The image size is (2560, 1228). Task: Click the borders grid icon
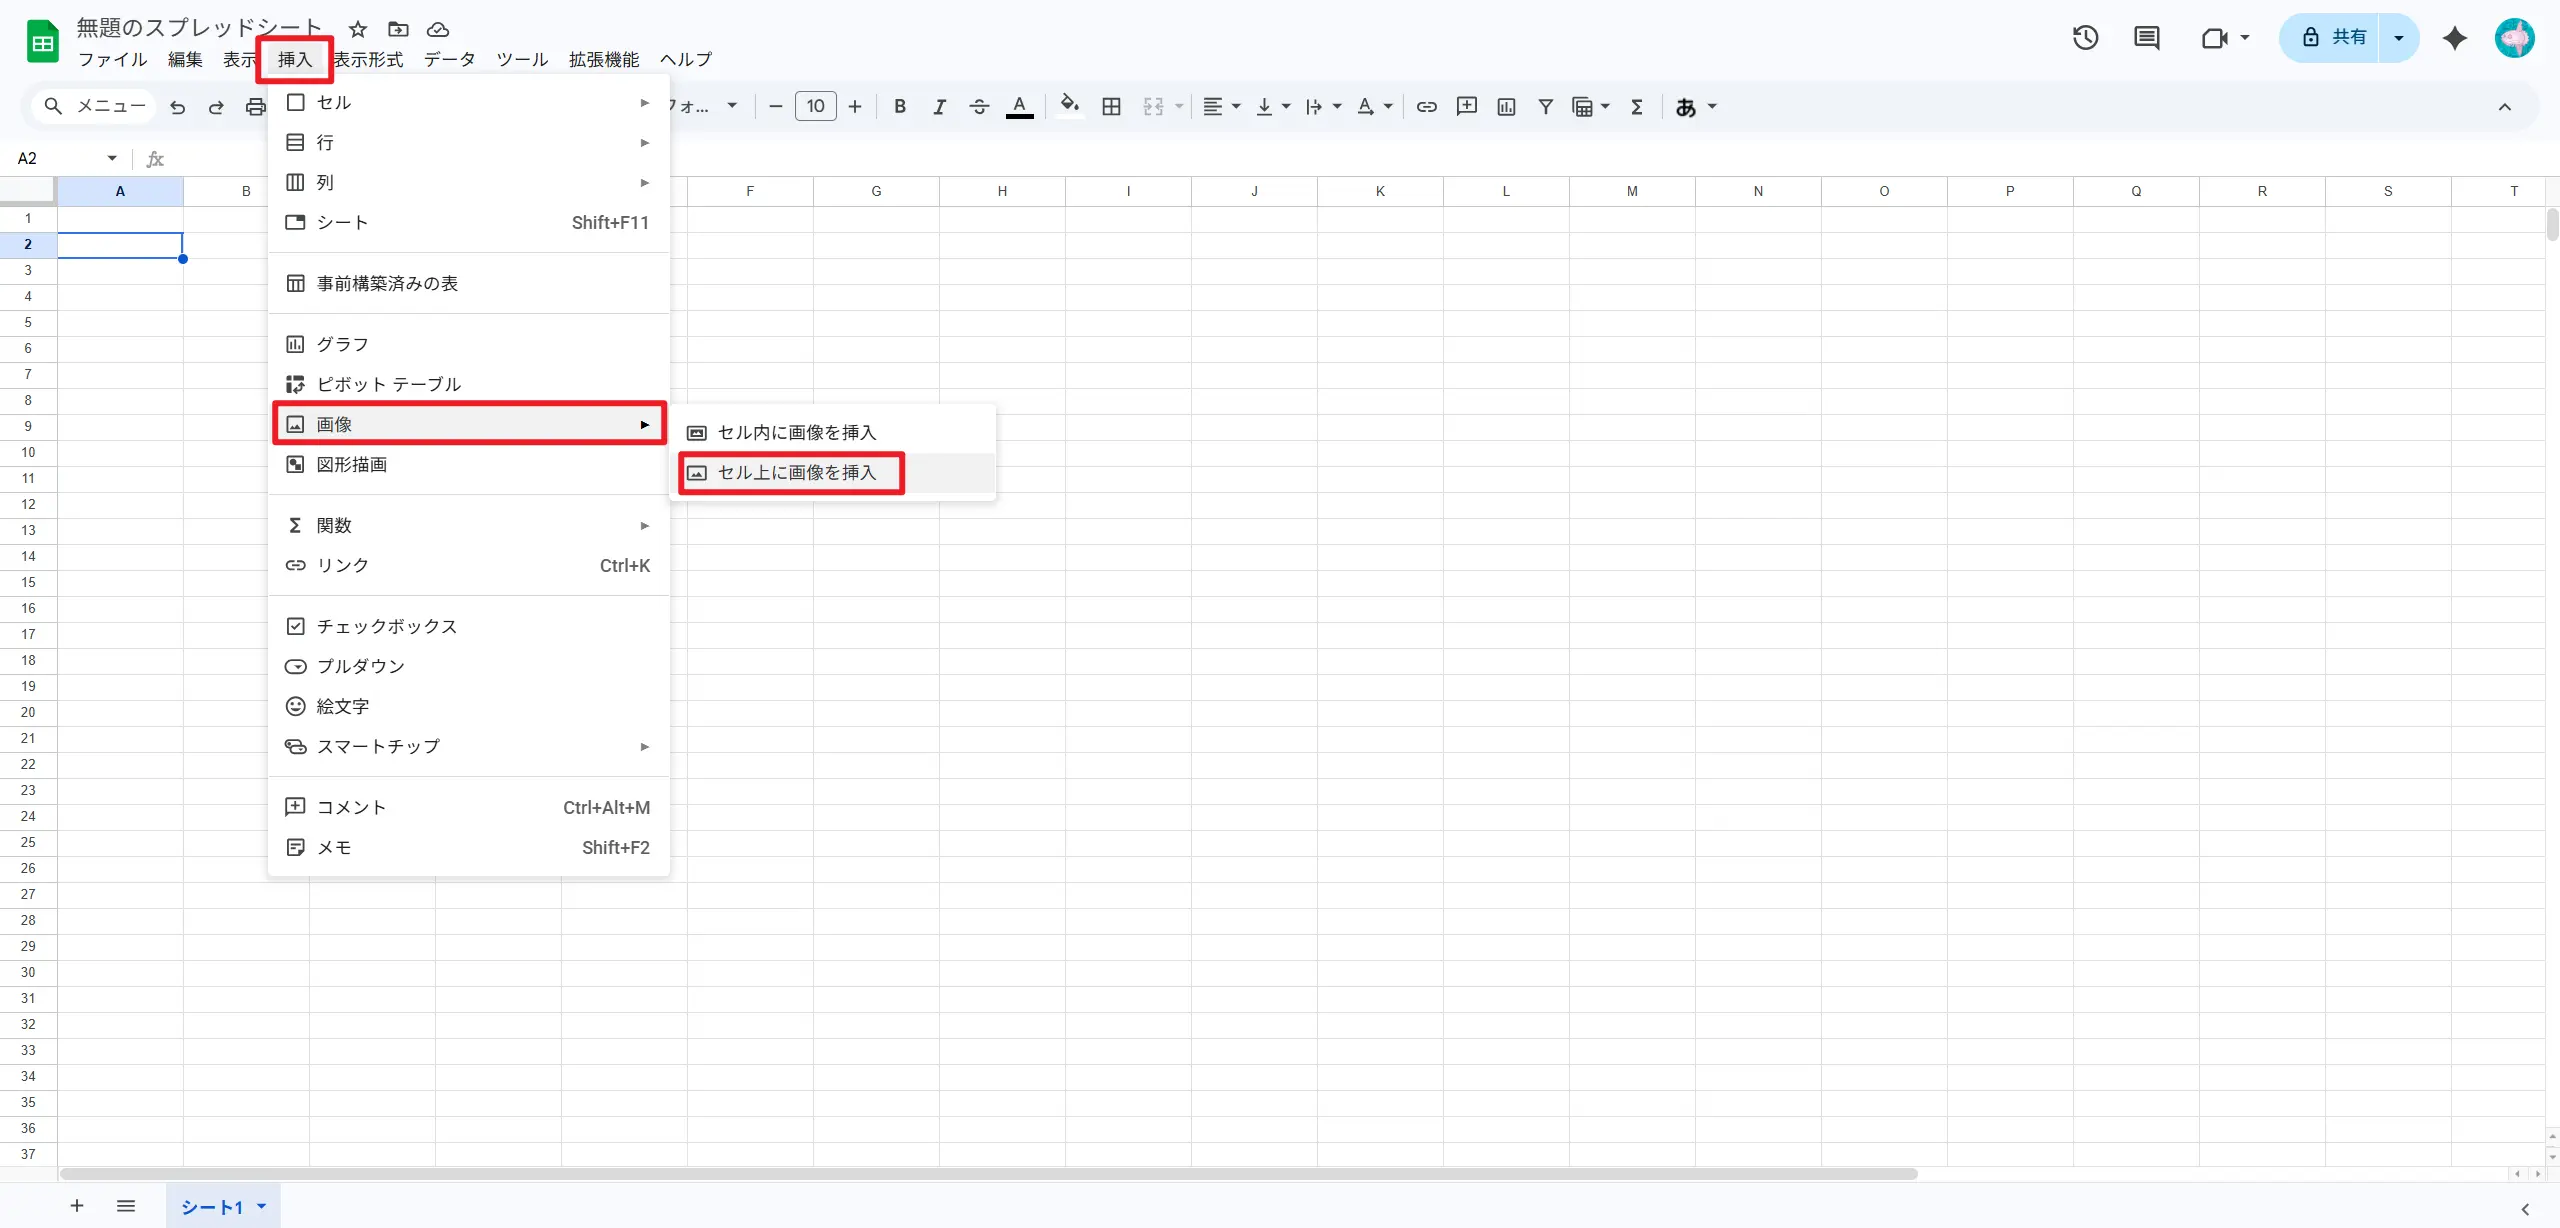tap(1111, 106)
